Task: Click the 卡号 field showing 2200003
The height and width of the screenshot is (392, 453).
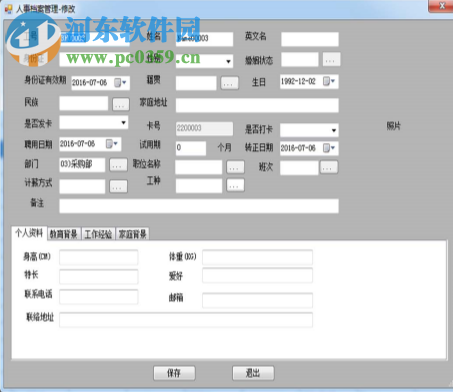Action: pyautogui.click(x=204, y=128)
